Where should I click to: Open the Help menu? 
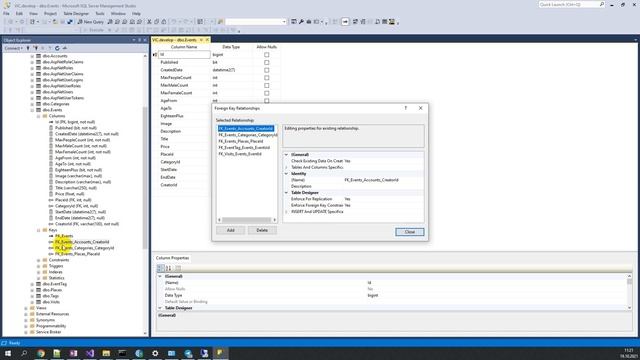[136, 13]
